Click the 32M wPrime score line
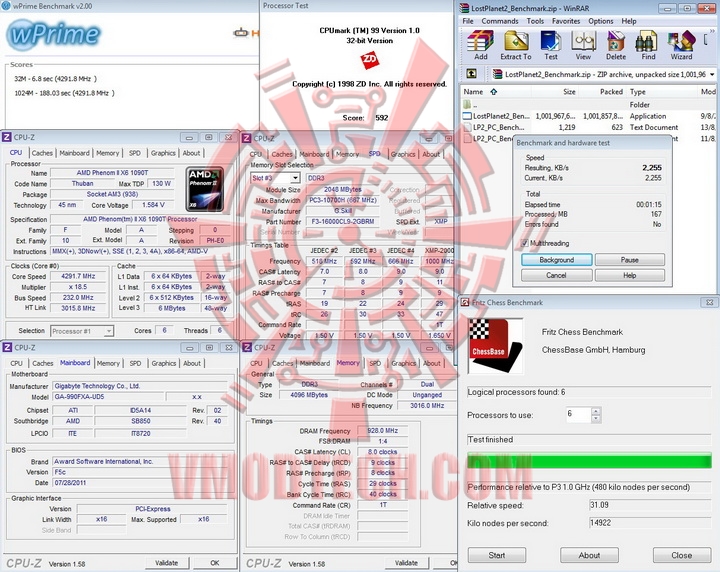720x572 pixels. point(56,79)
